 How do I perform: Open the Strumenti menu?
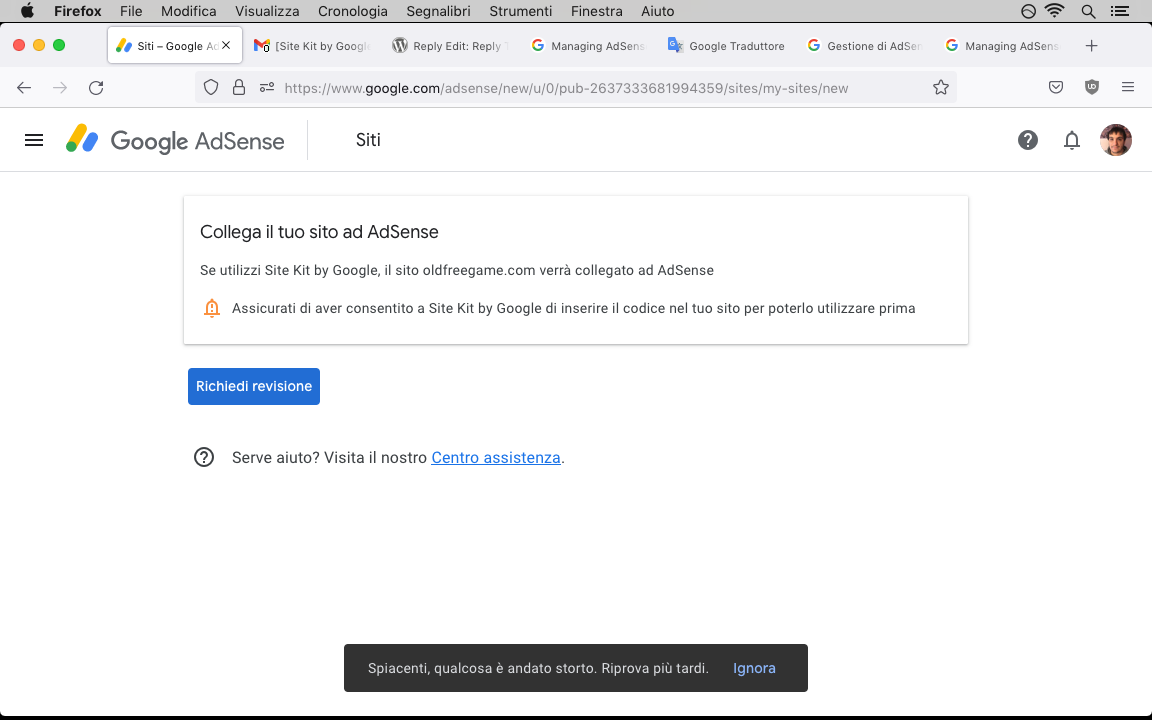[x=521, y=11]
